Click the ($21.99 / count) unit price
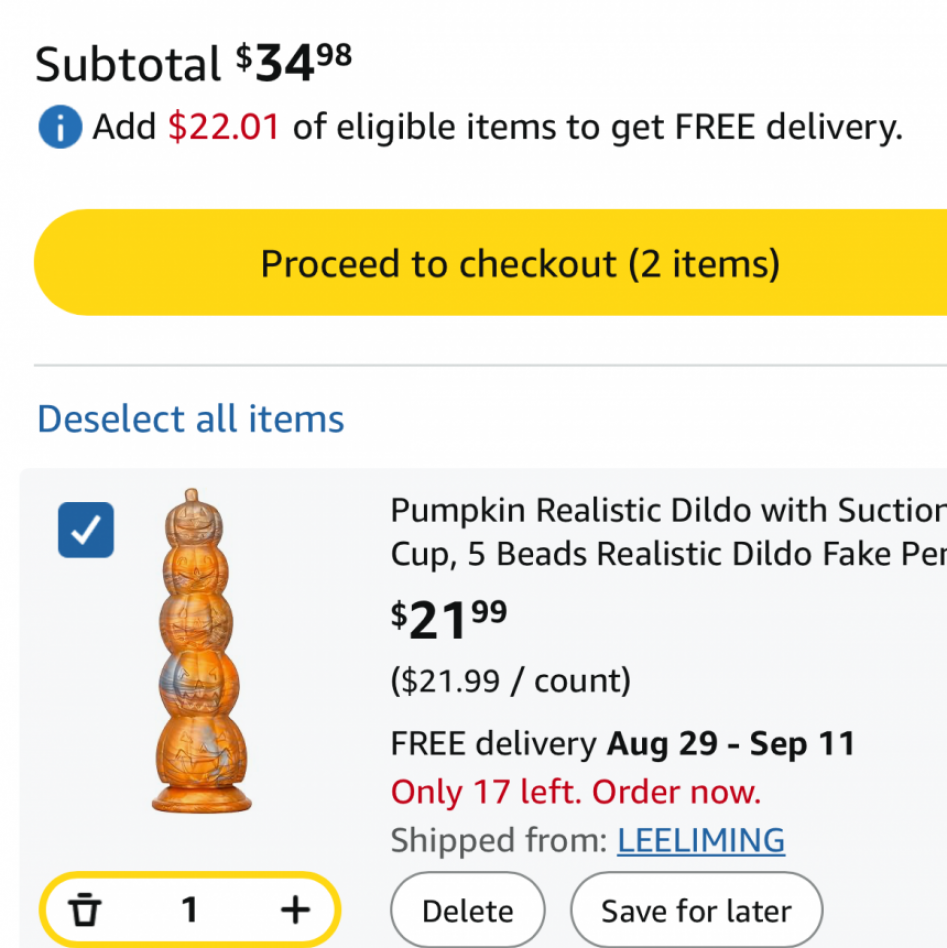947x948 pixels. (x=511, y=681)
